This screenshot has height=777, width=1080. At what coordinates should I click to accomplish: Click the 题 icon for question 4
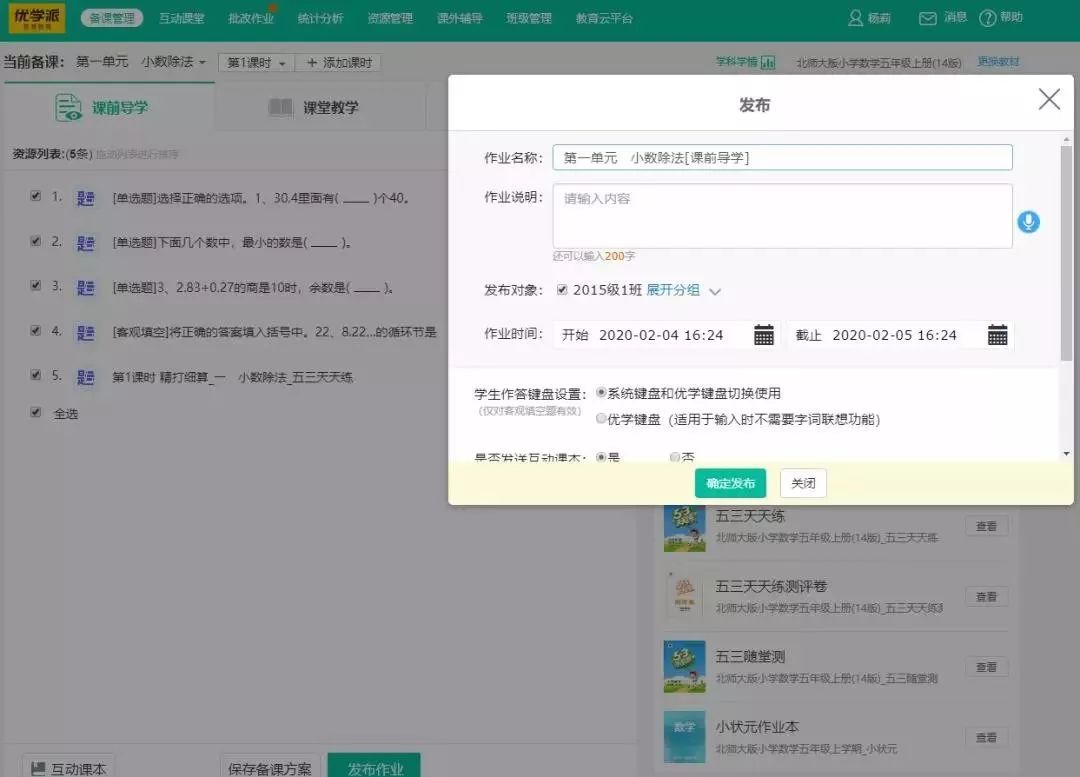pos(85,333)
